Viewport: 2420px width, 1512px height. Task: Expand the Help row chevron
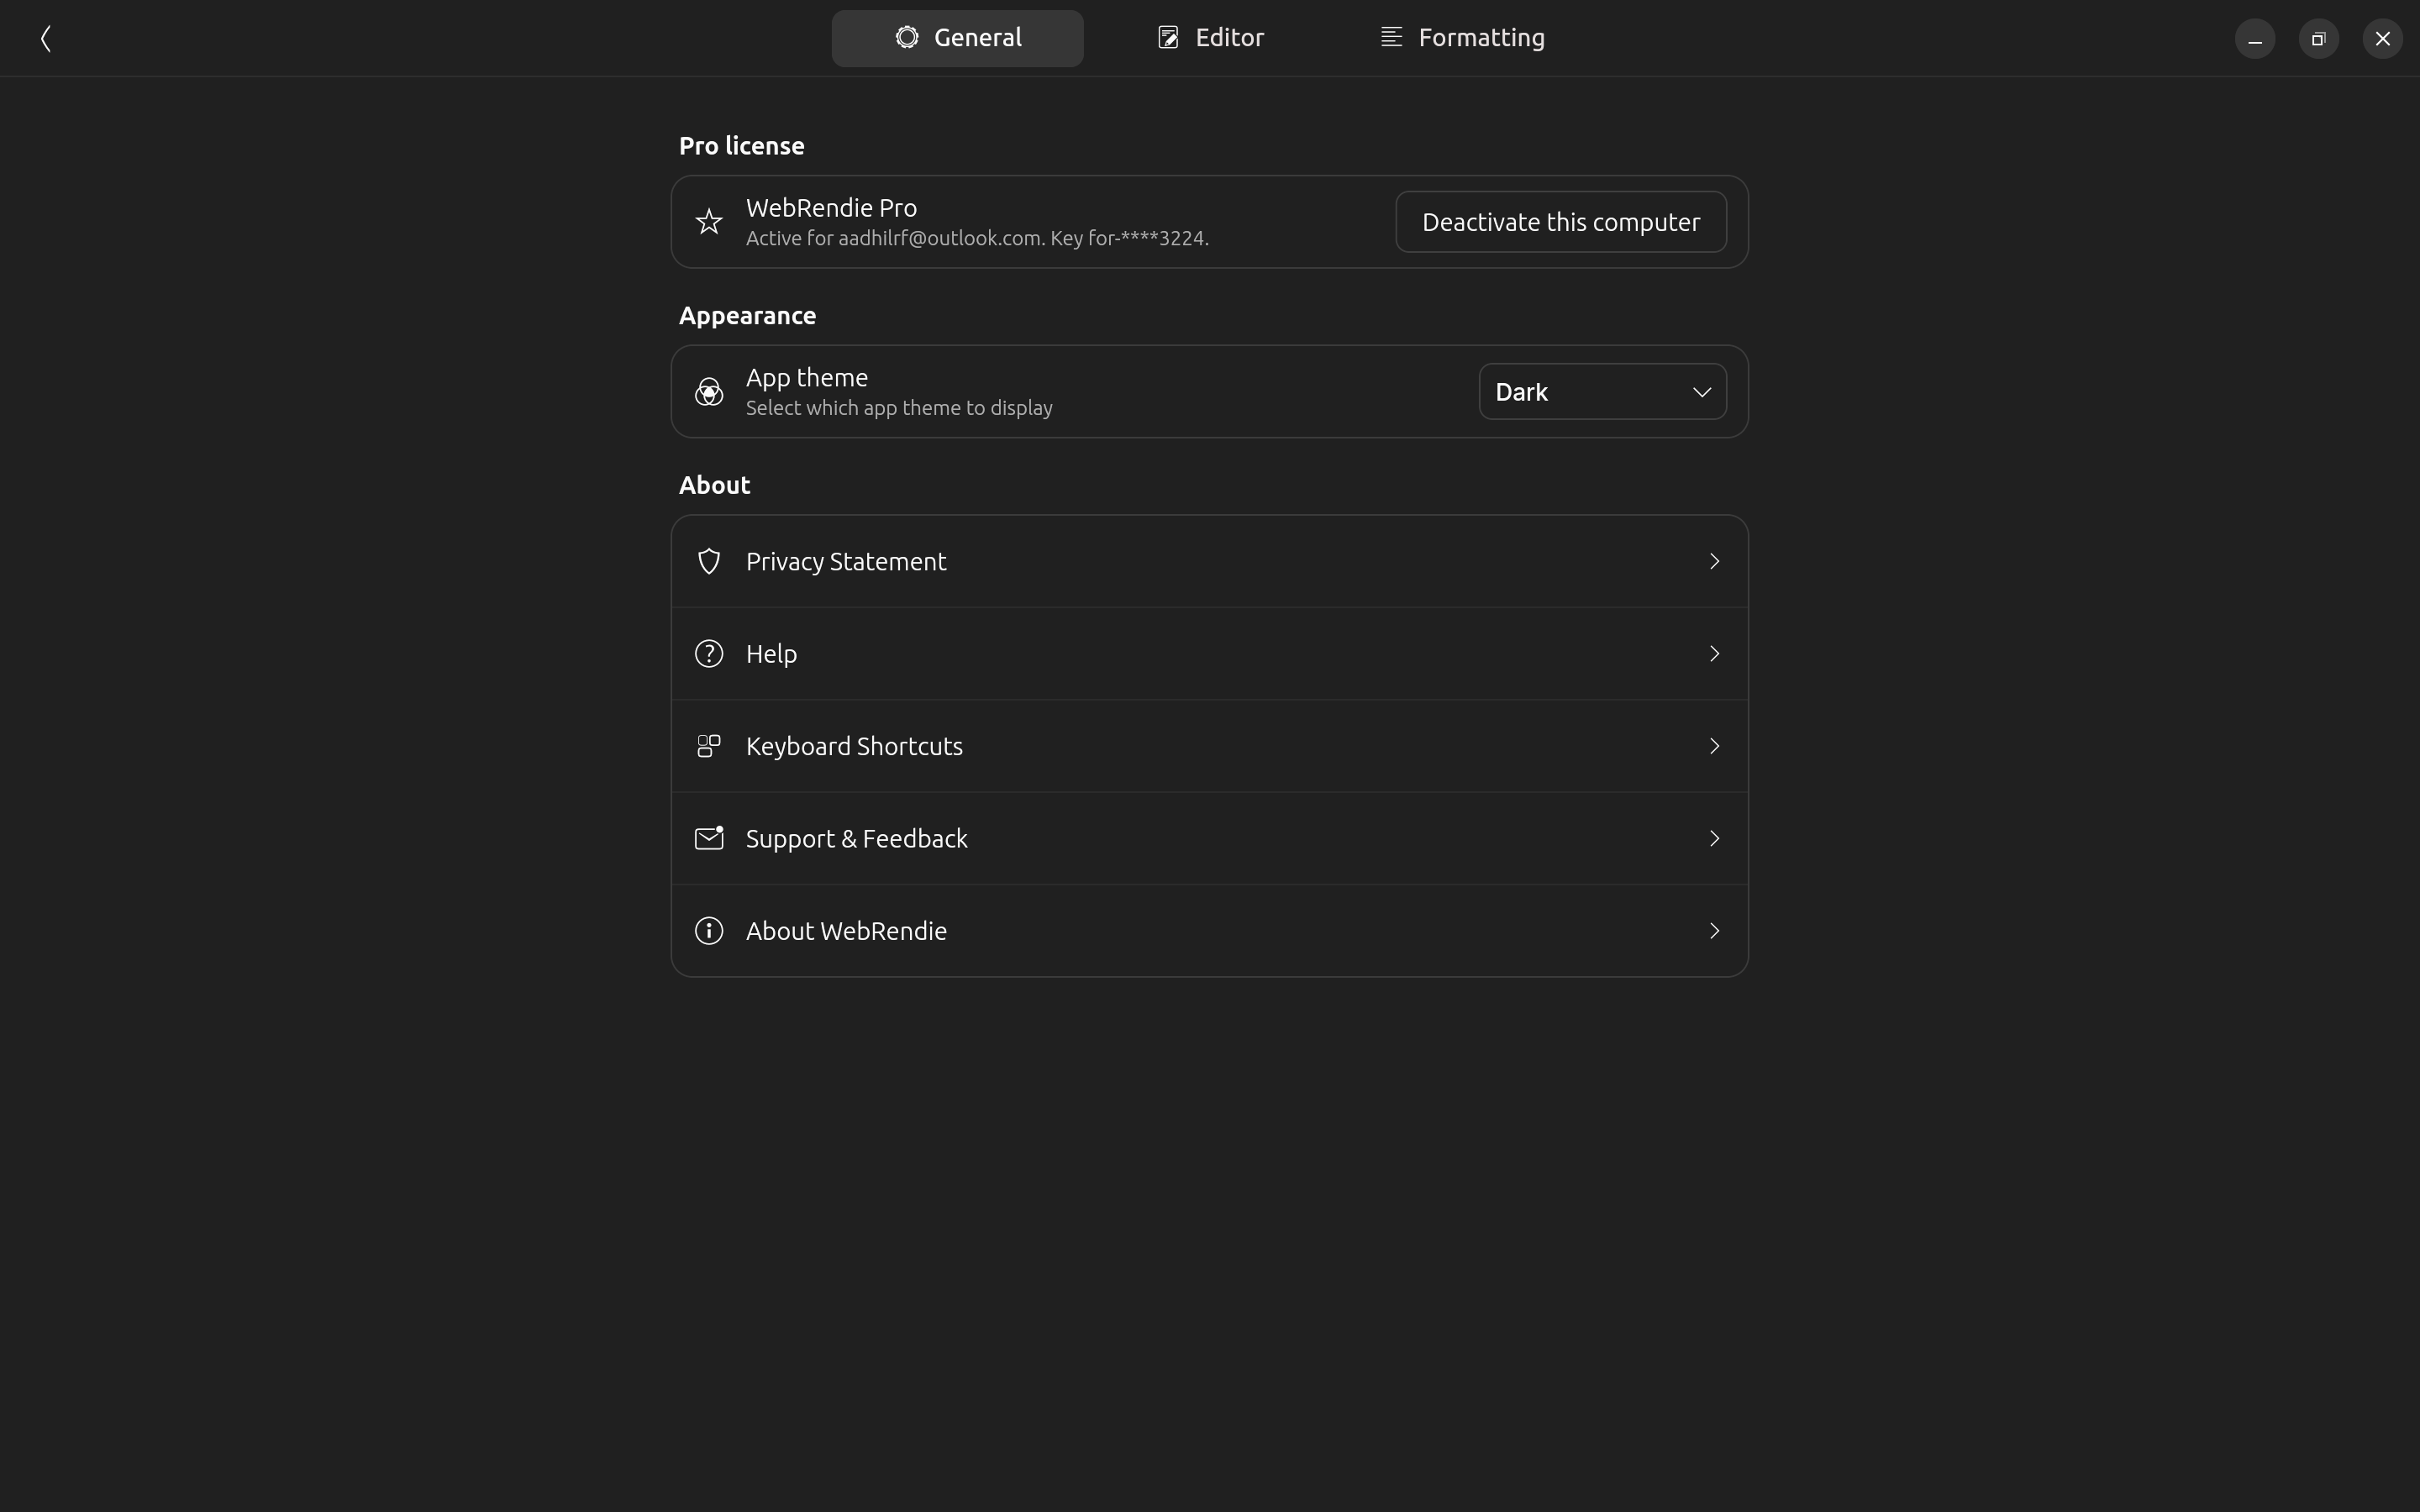[1714, 654]
